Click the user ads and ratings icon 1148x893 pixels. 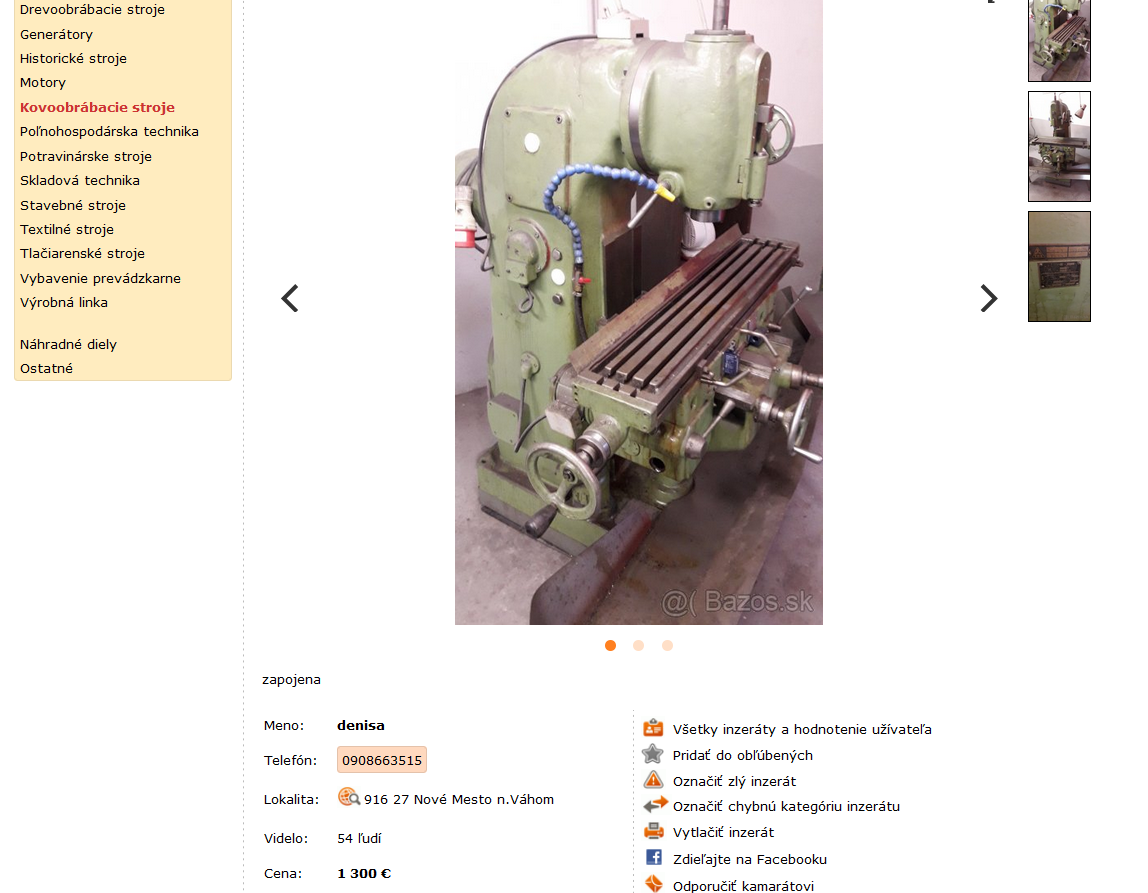tap(653, 728)
